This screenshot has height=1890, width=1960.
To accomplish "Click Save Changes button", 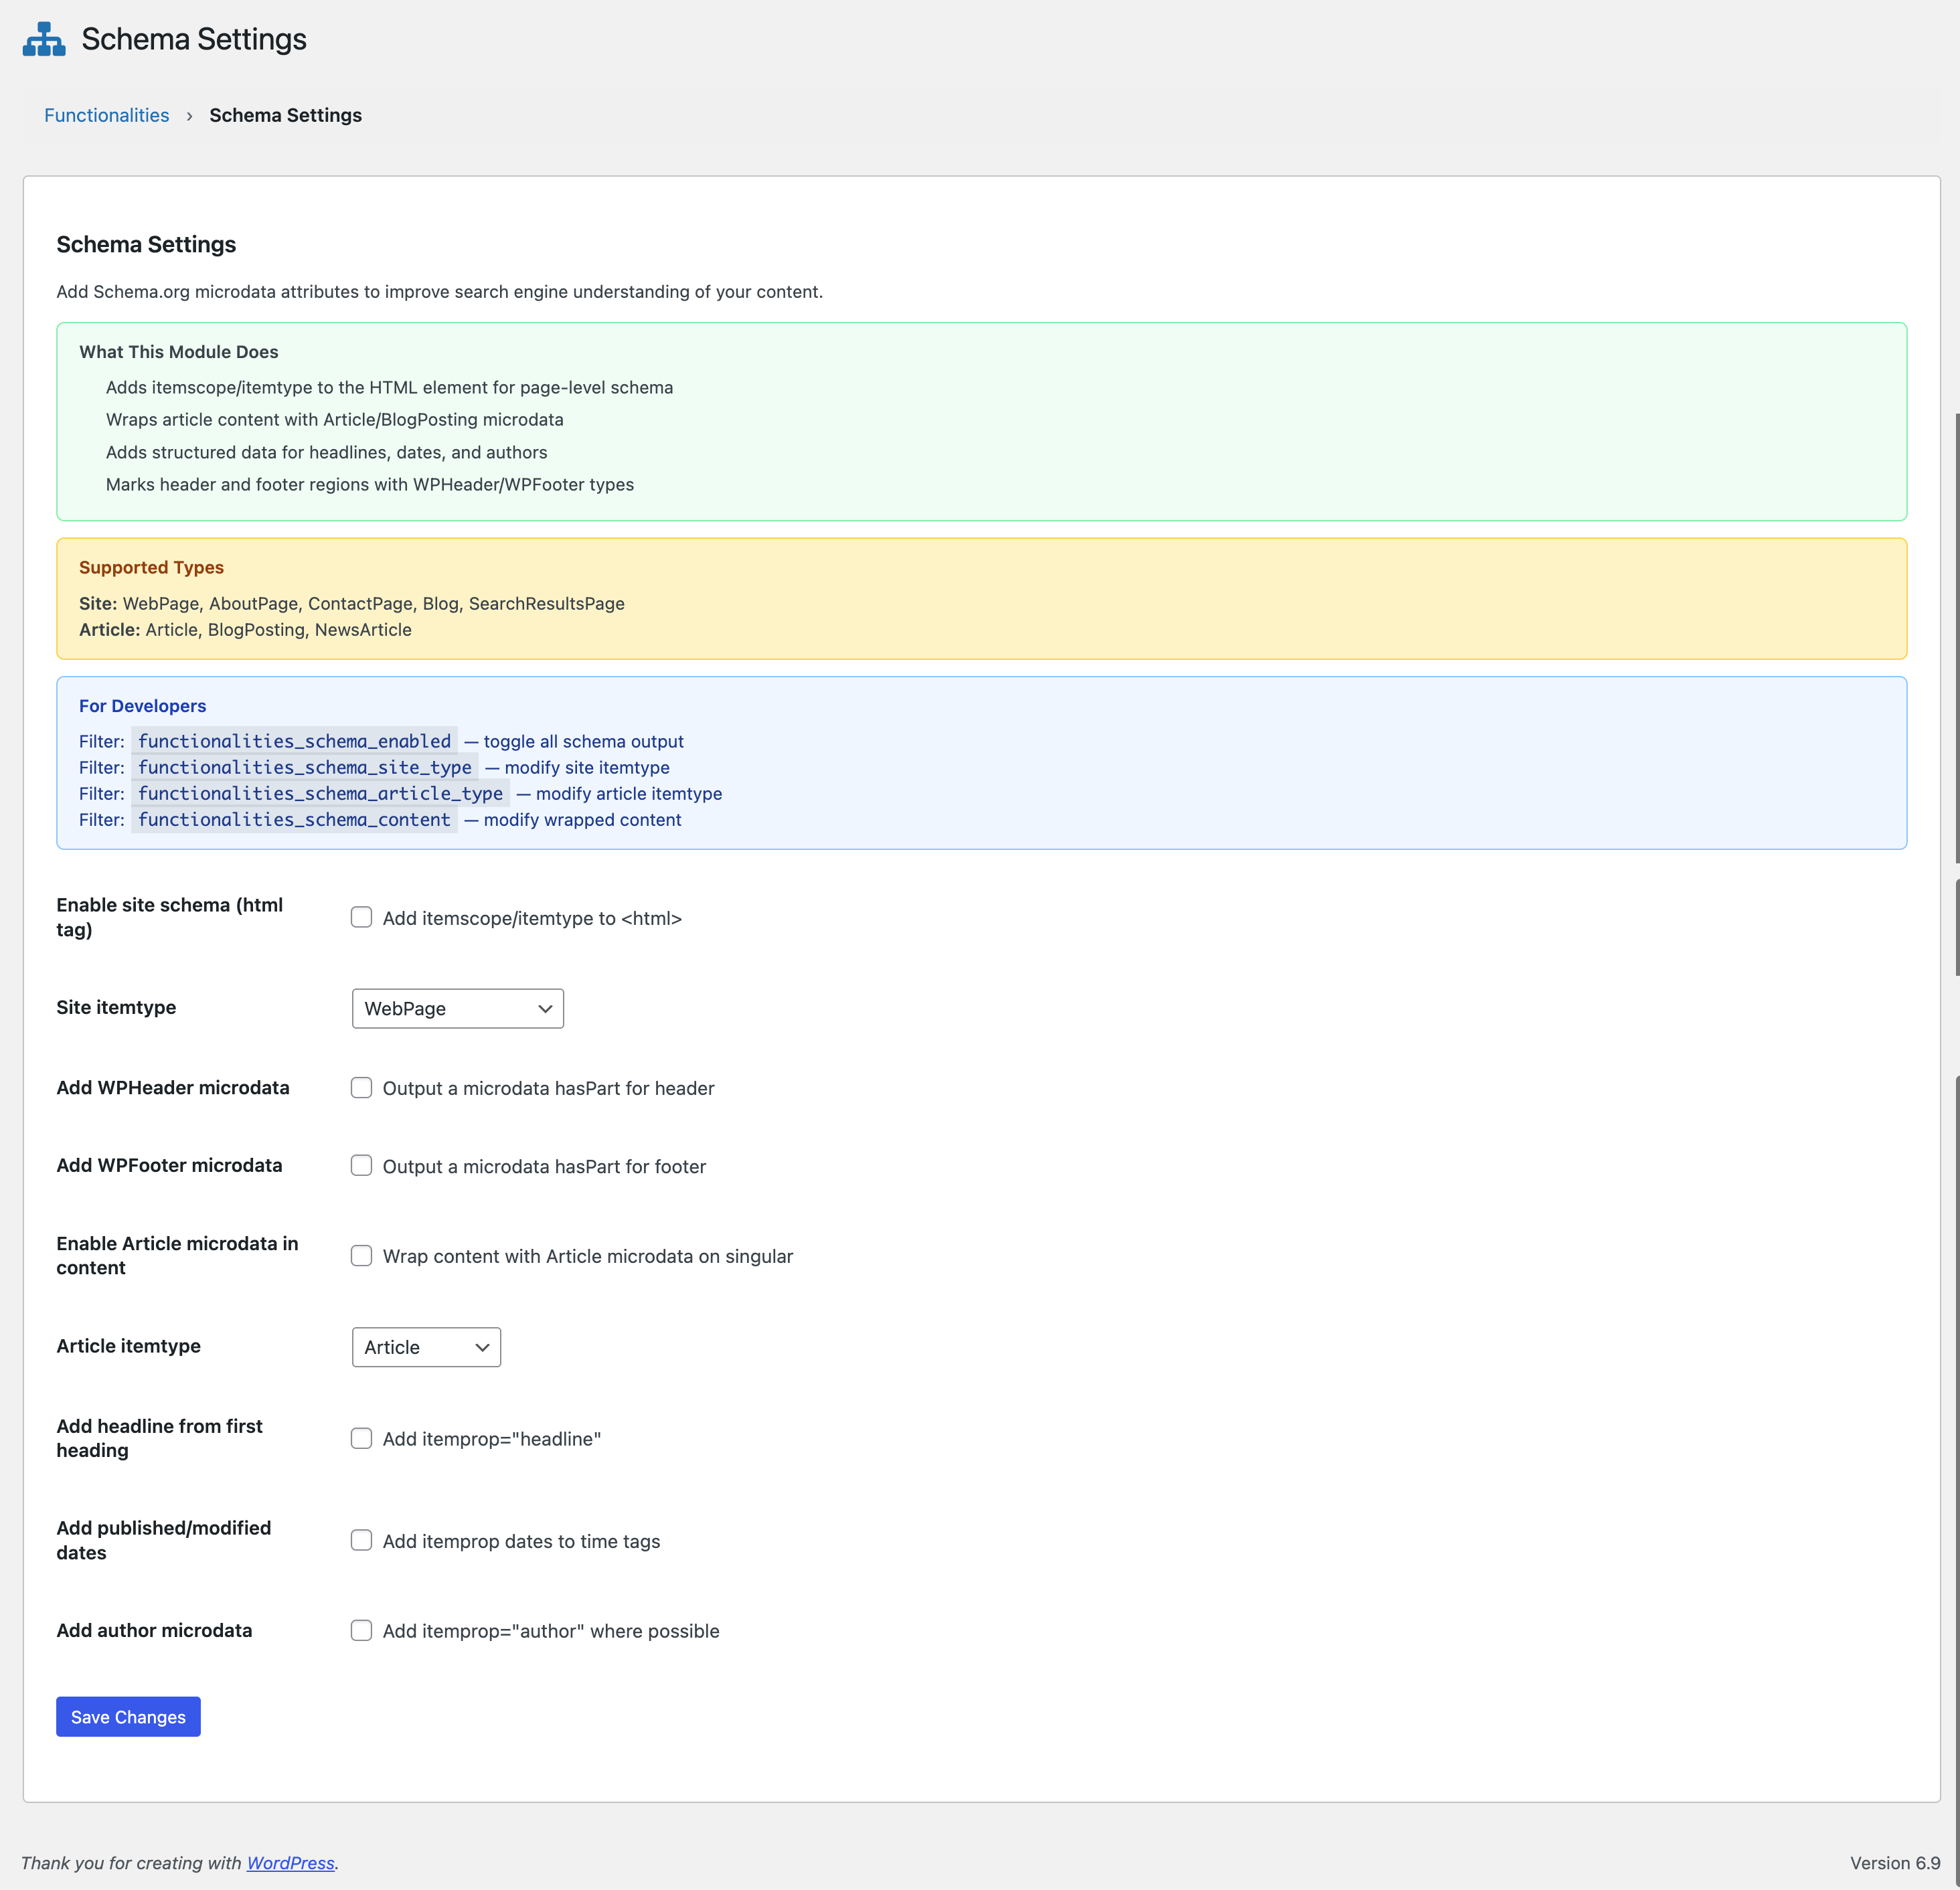I will click(x=128, y=1716).
